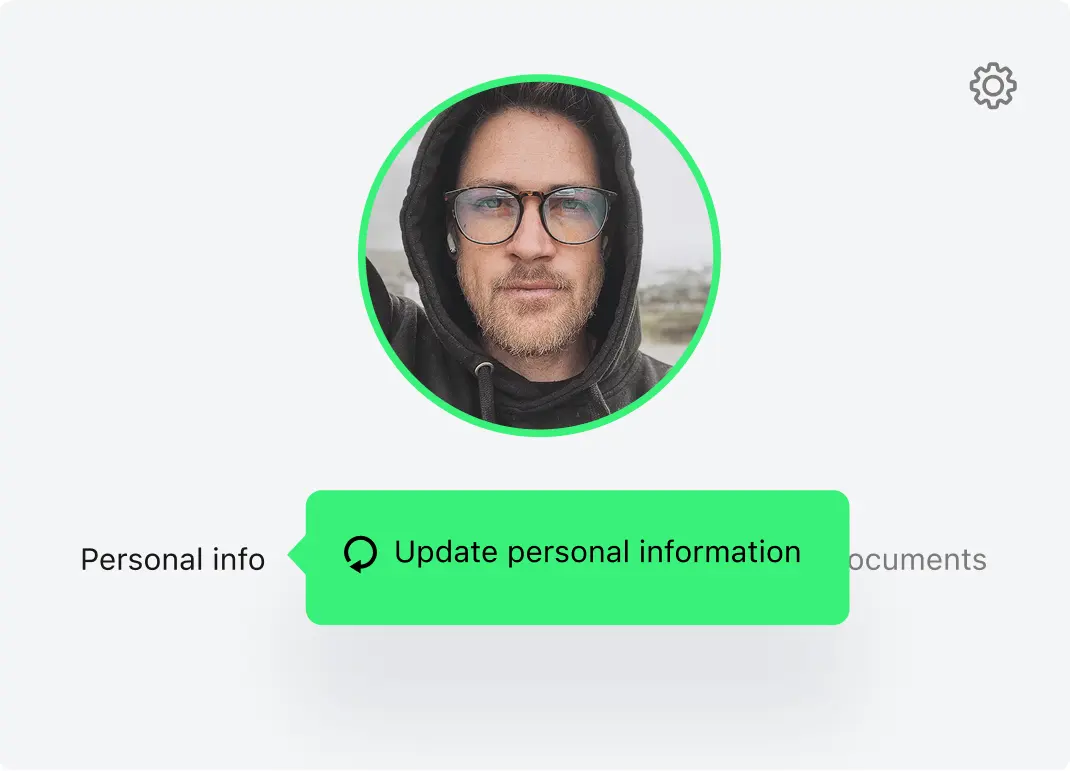Switch to the partially hidden Documents tab
The width and height of the screenshot is (1070, 771).
pyautogui.click(x=918, y=560)
